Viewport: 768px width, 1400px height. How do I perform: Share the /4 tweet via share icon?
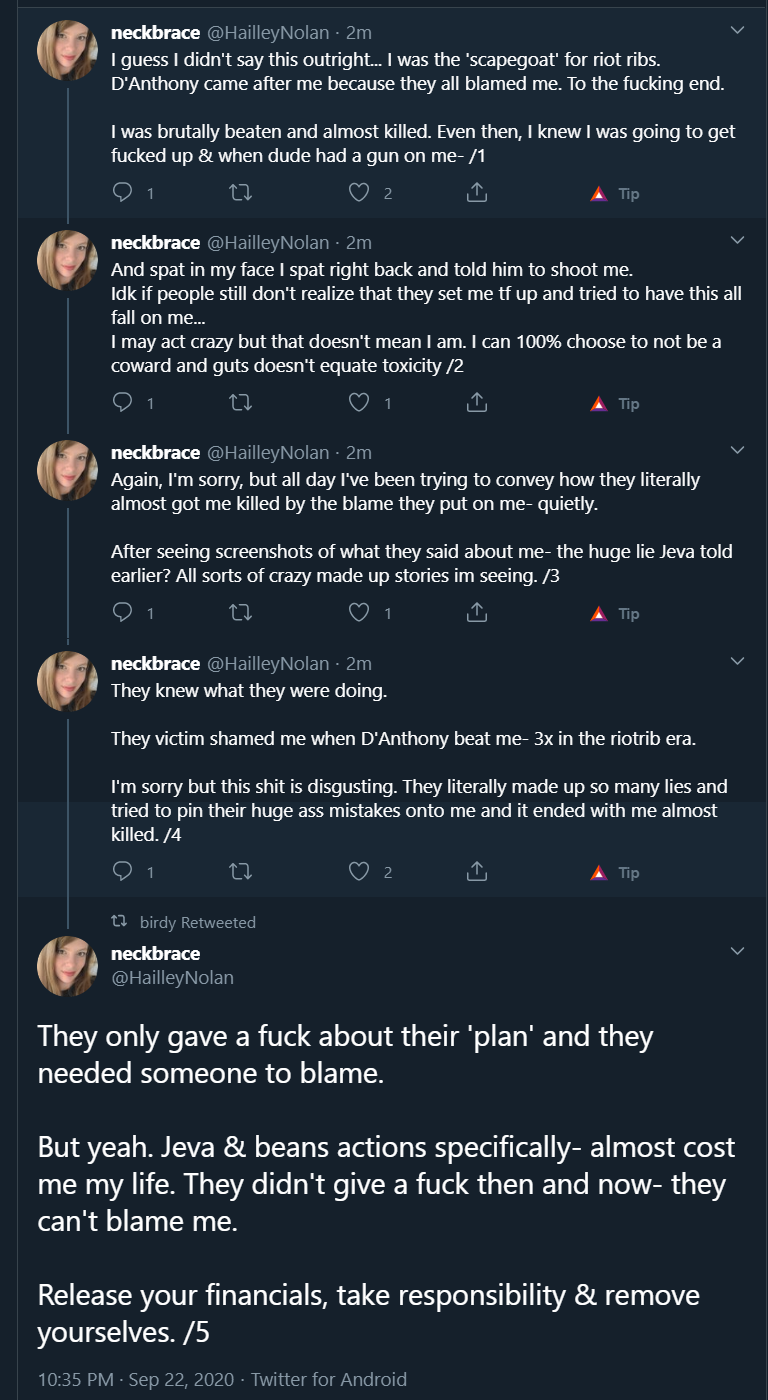pos(478,872)
